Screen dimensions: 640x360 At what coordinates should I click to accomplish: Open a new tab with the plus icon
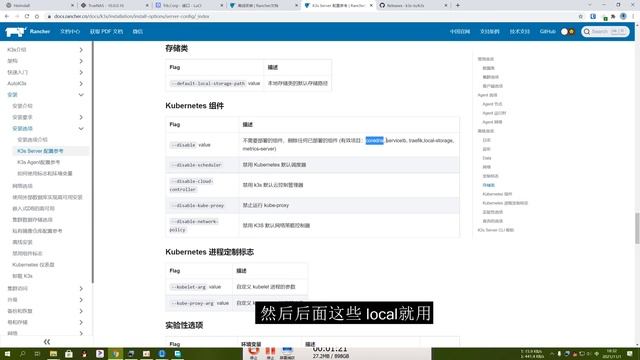tap(458, 5)
